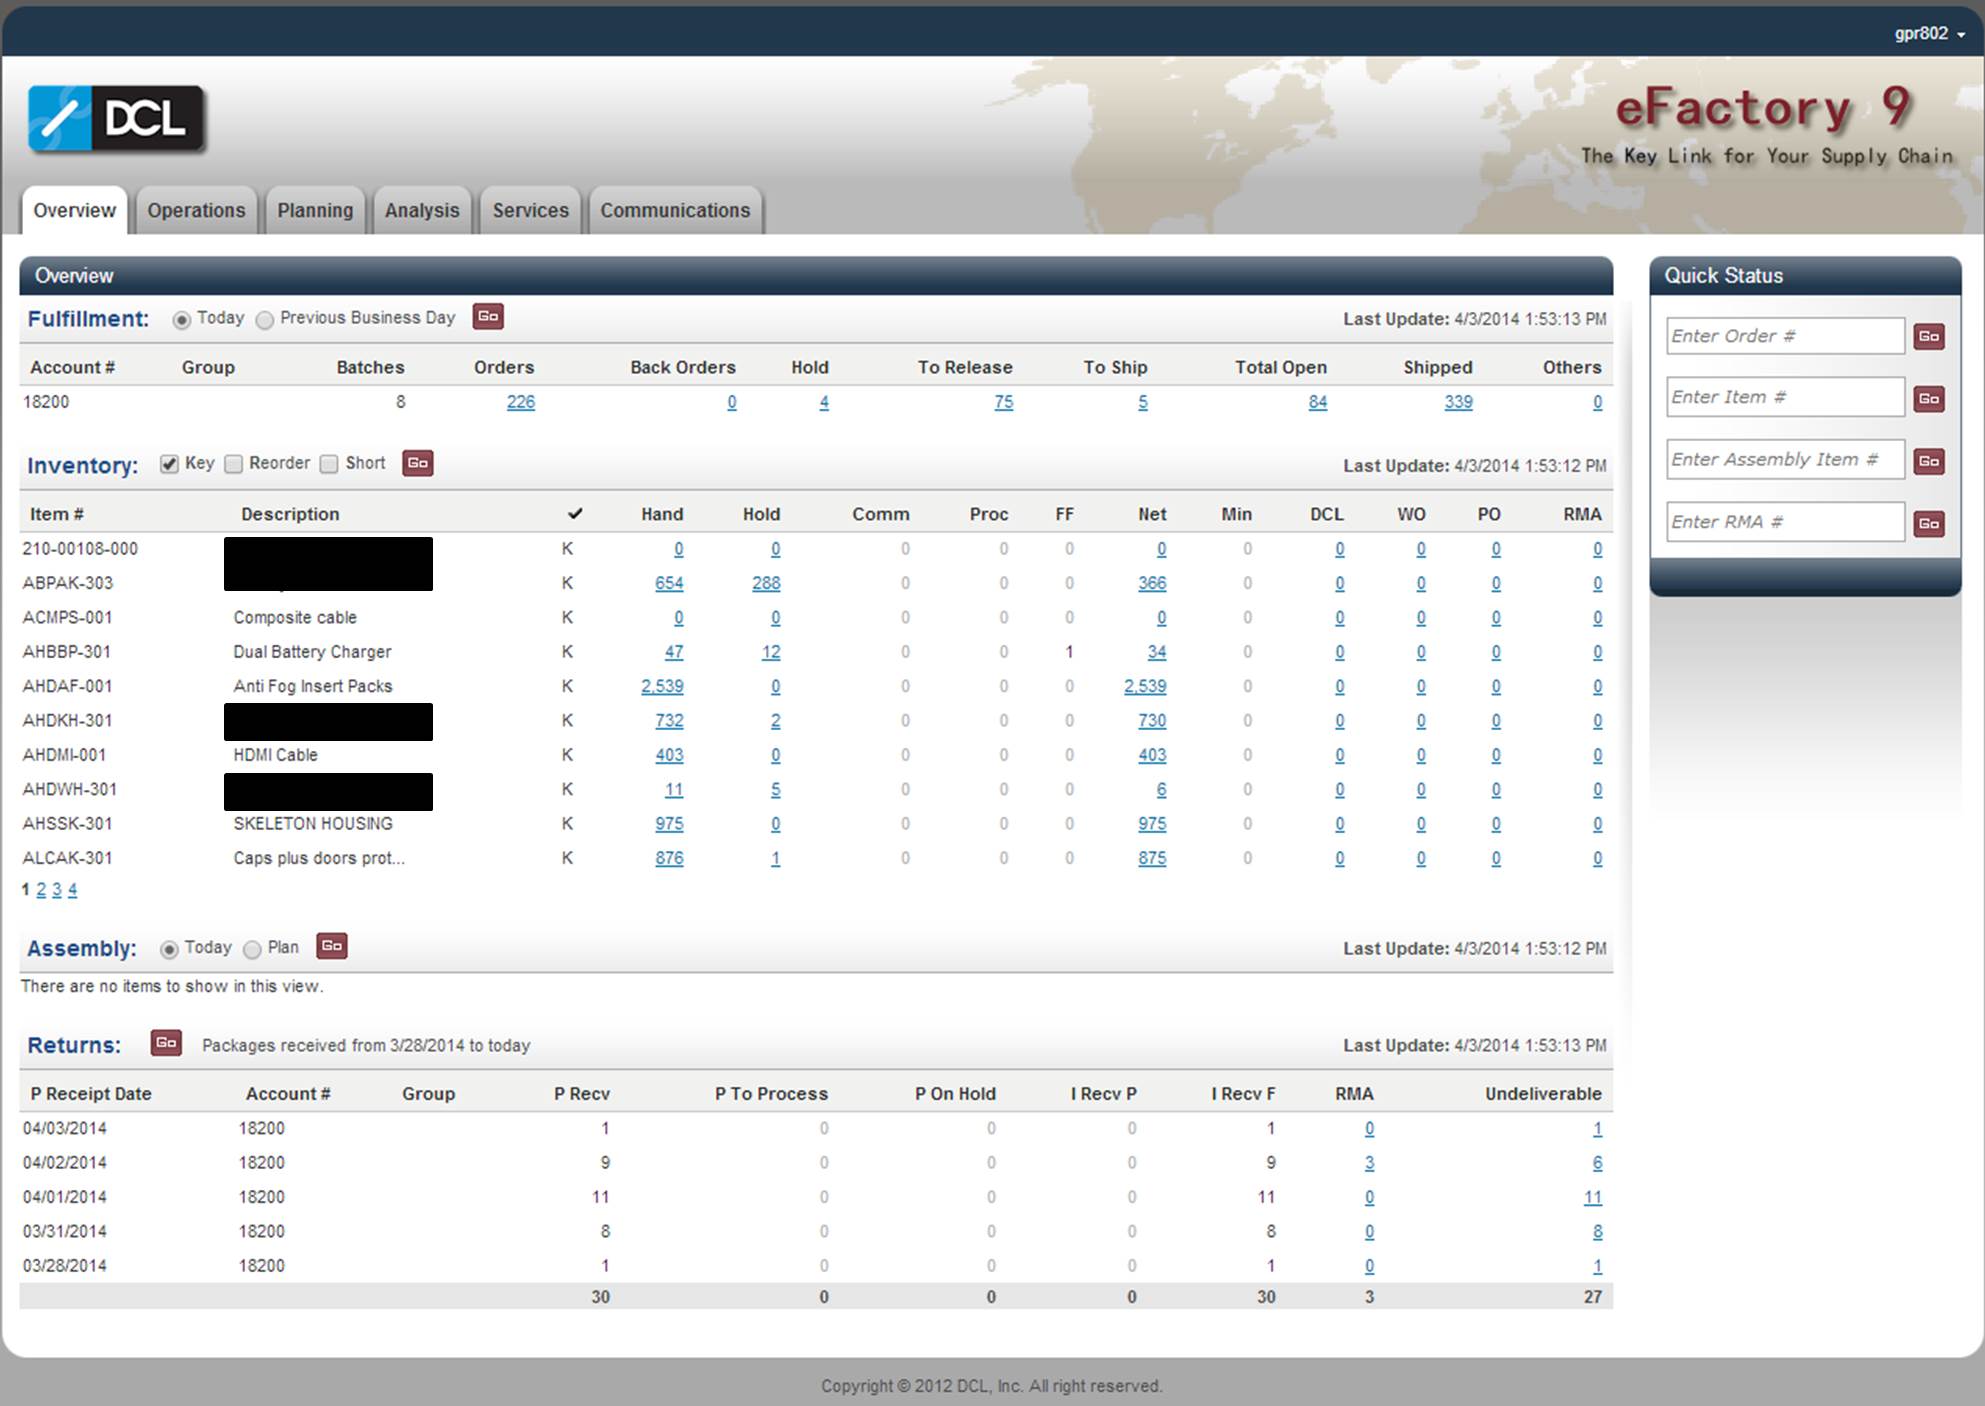Focus the Enter Order # input field

1784,337
